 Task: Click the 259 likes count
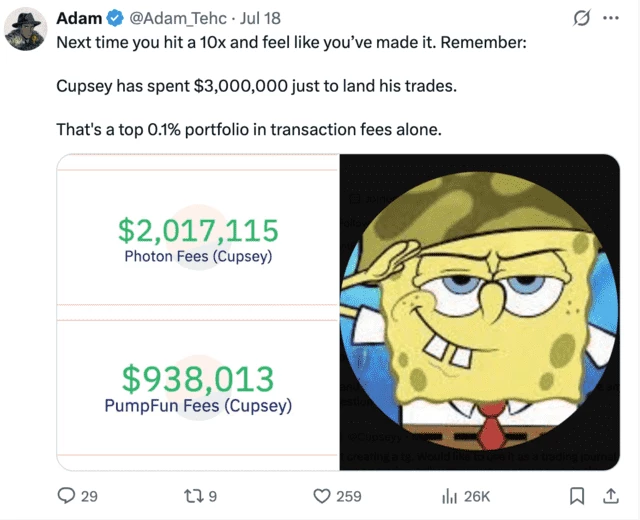tap(349, 495)
